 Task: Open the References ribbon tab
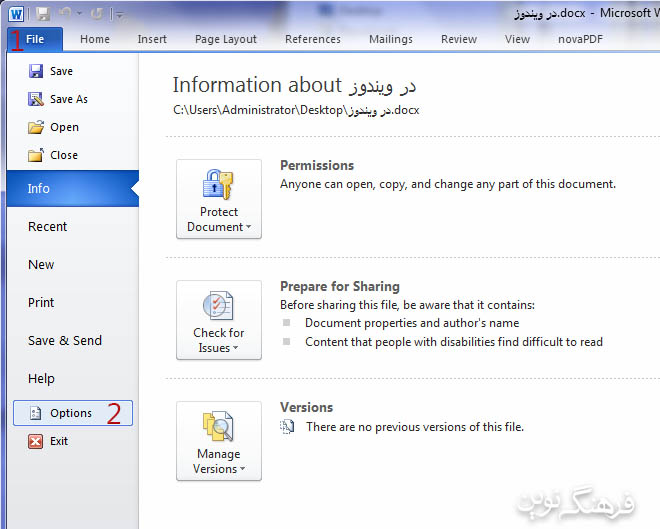(313, 39)
